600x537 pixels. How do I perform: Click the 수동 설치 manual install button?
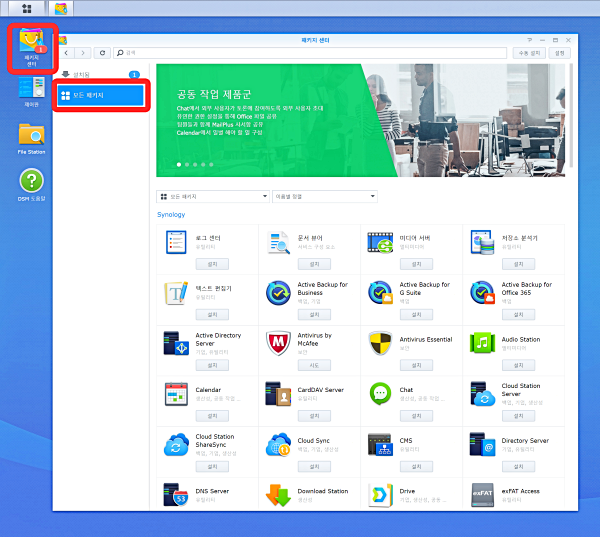point(529,53)
